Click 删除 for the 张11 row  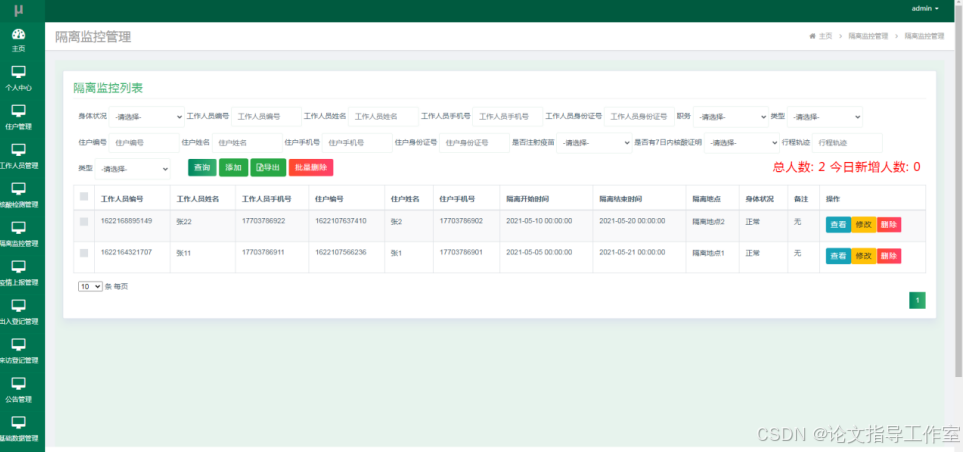889,256
